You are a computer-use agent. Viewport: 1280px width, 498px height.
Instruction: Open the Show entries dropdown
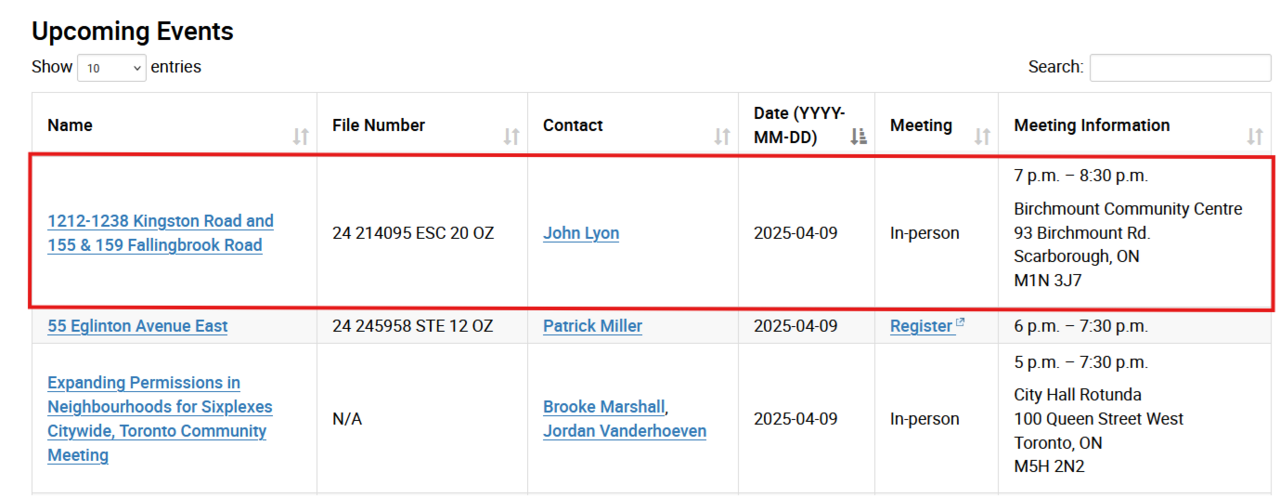(x=112, y=68)
